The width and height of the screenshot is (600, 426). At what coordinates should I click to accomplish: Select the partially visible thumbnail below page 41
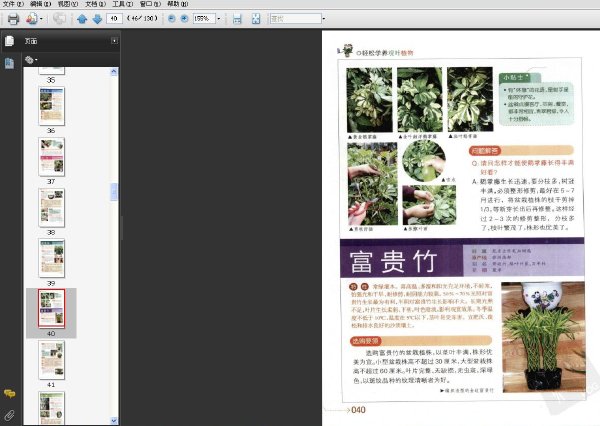52,408
